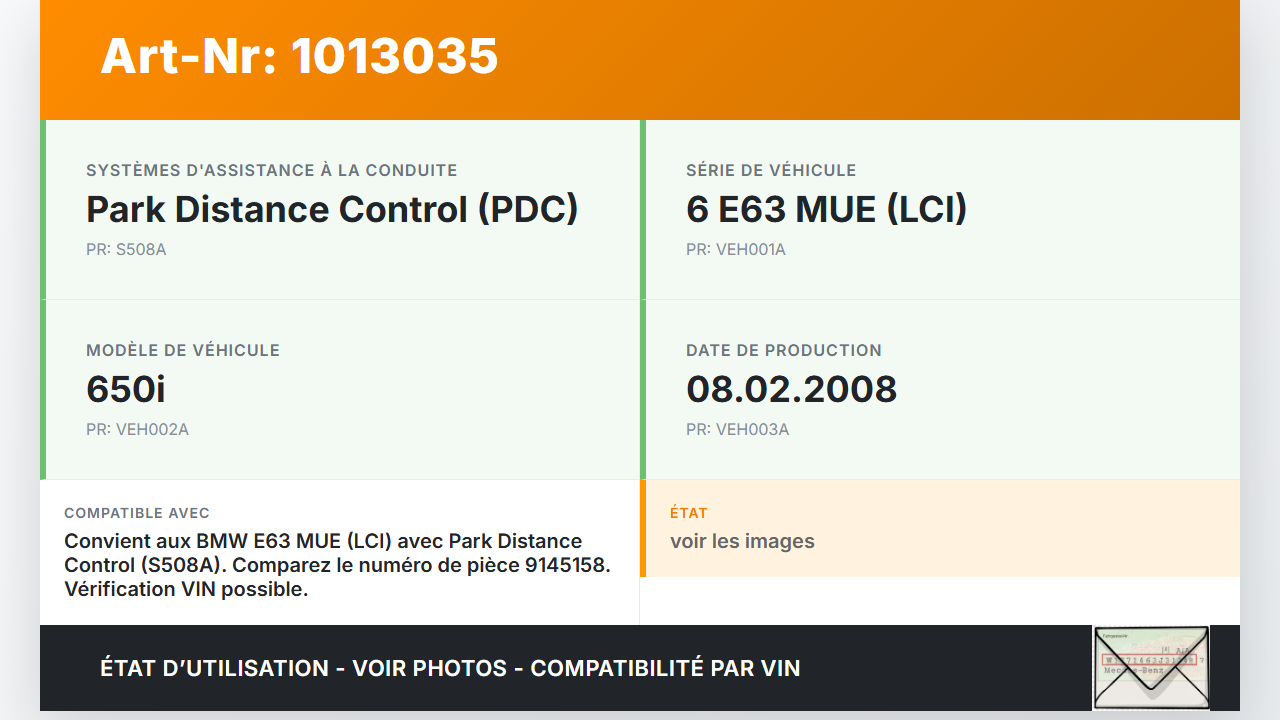Click the code "PR: VEH002A"

click(138, 429)
